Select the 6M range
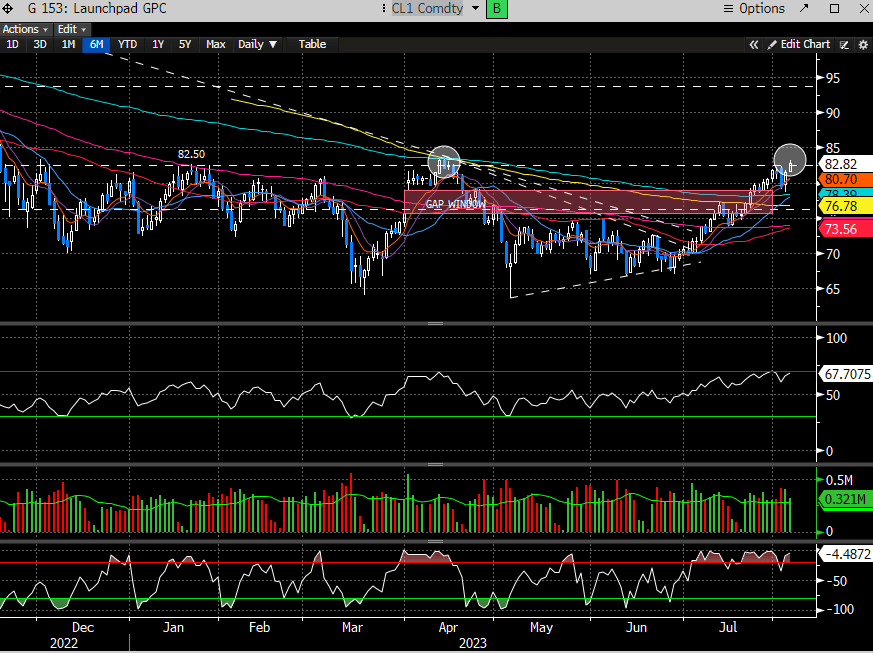Viewport: 873px width, 653px height. pos(96,45)
